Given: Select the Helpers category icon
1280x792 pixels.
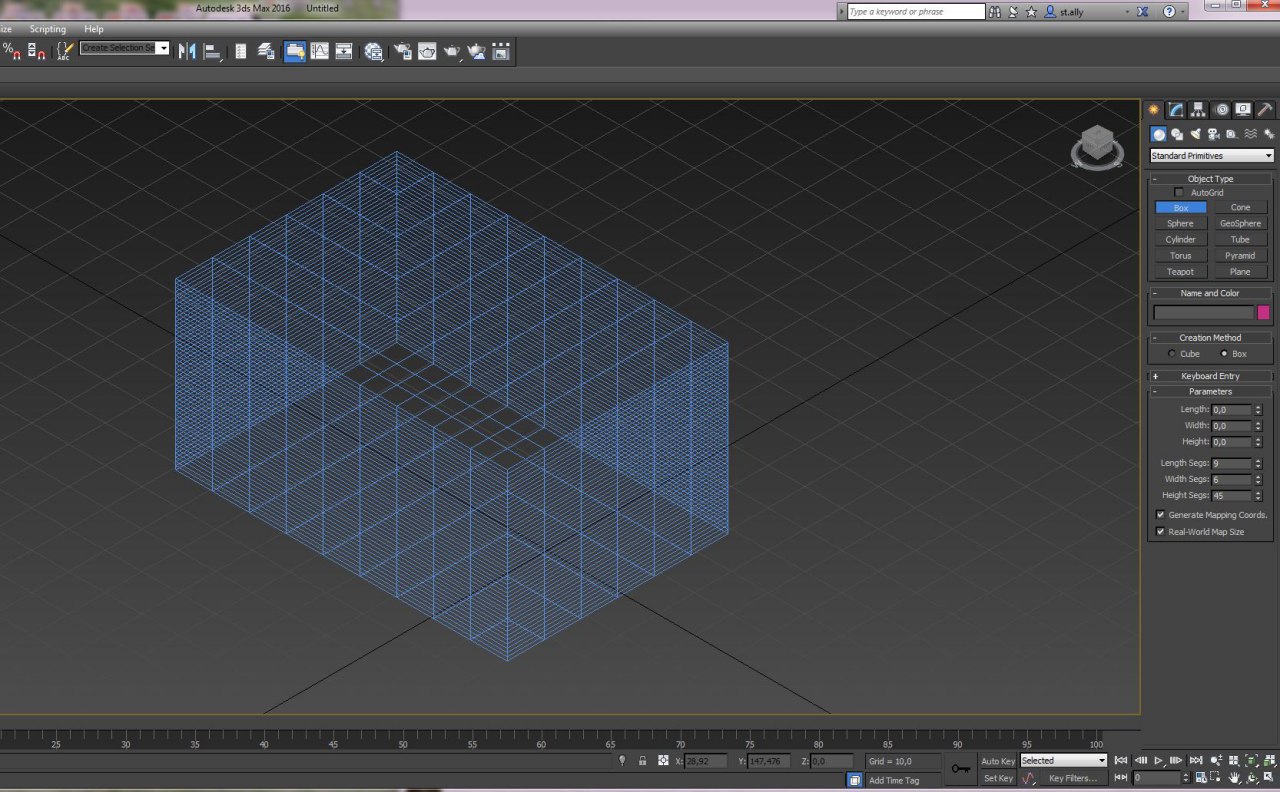Looking at the screenshot, I should pyautogui.click(x=1231, y=134).
